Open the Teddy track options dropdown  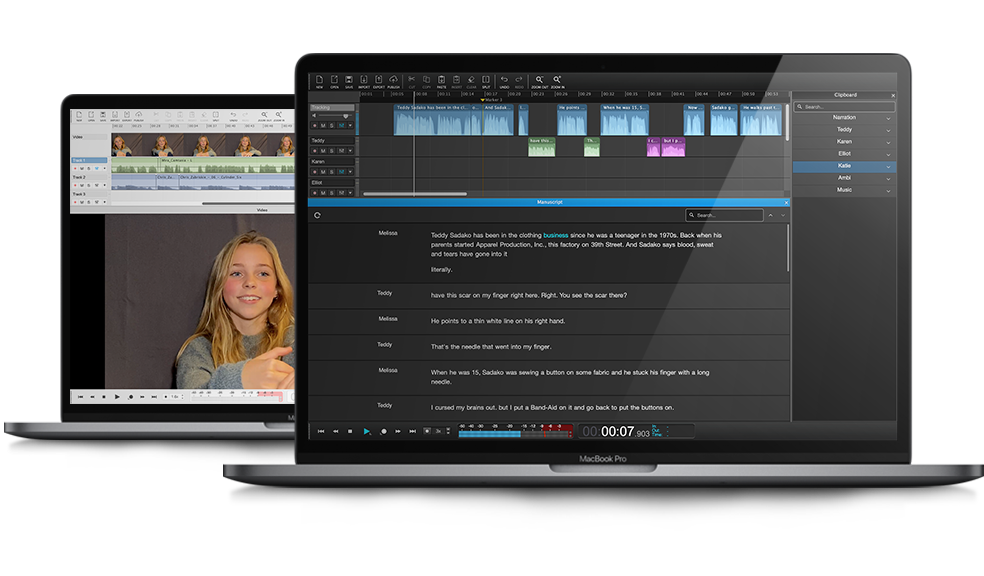point(350,151)
